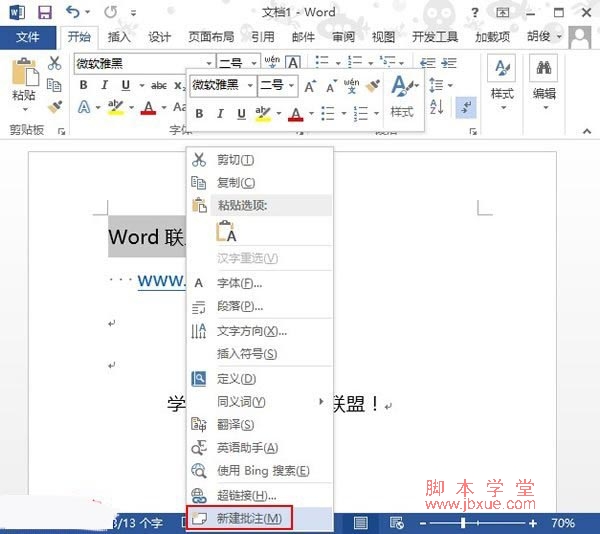Click the 胡俊 account name
The image size is (600, 534).
click(539, 37)
